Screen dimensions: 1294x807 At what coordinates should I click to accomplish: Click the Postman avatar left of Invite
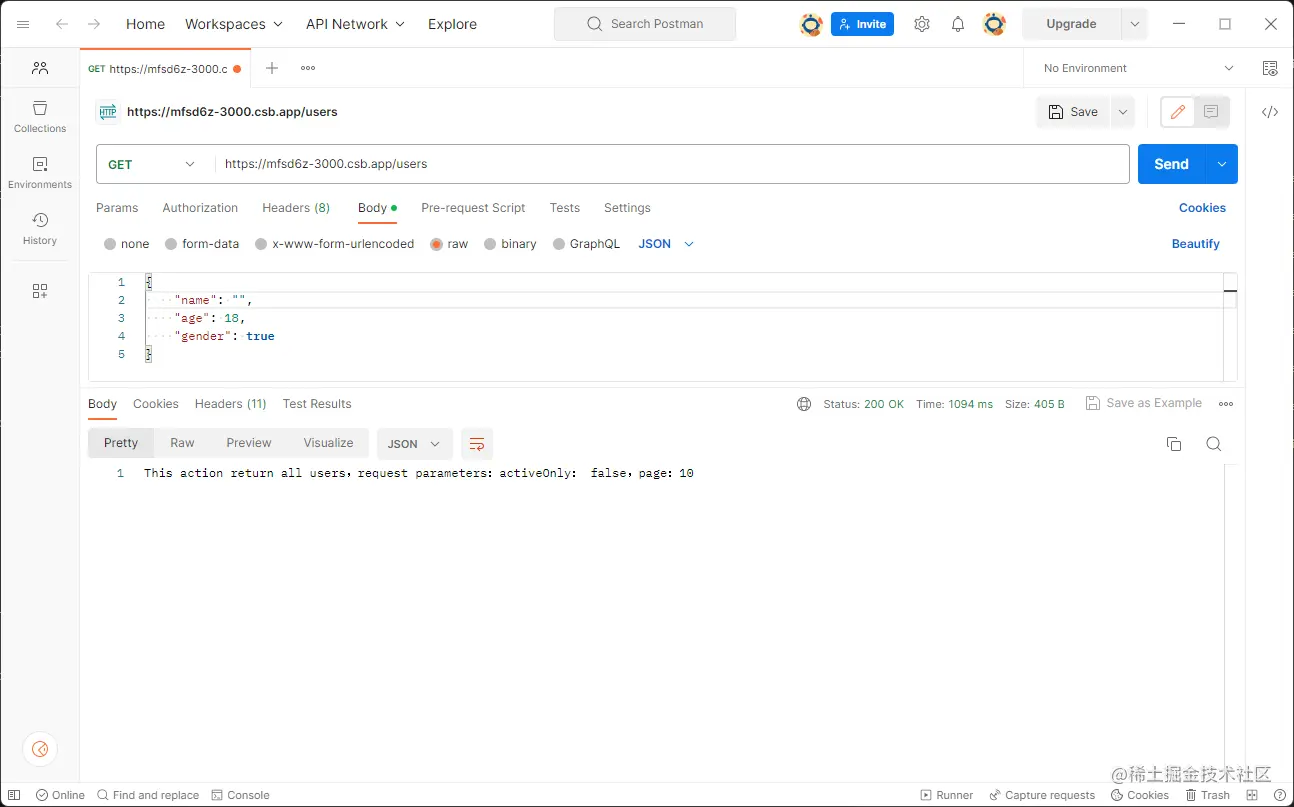pos(811,24)
